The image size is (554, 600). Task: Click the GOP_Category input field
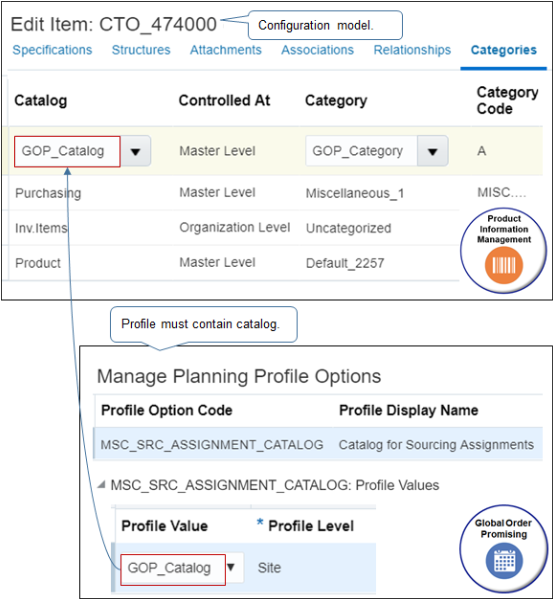[x=362, y=152]
